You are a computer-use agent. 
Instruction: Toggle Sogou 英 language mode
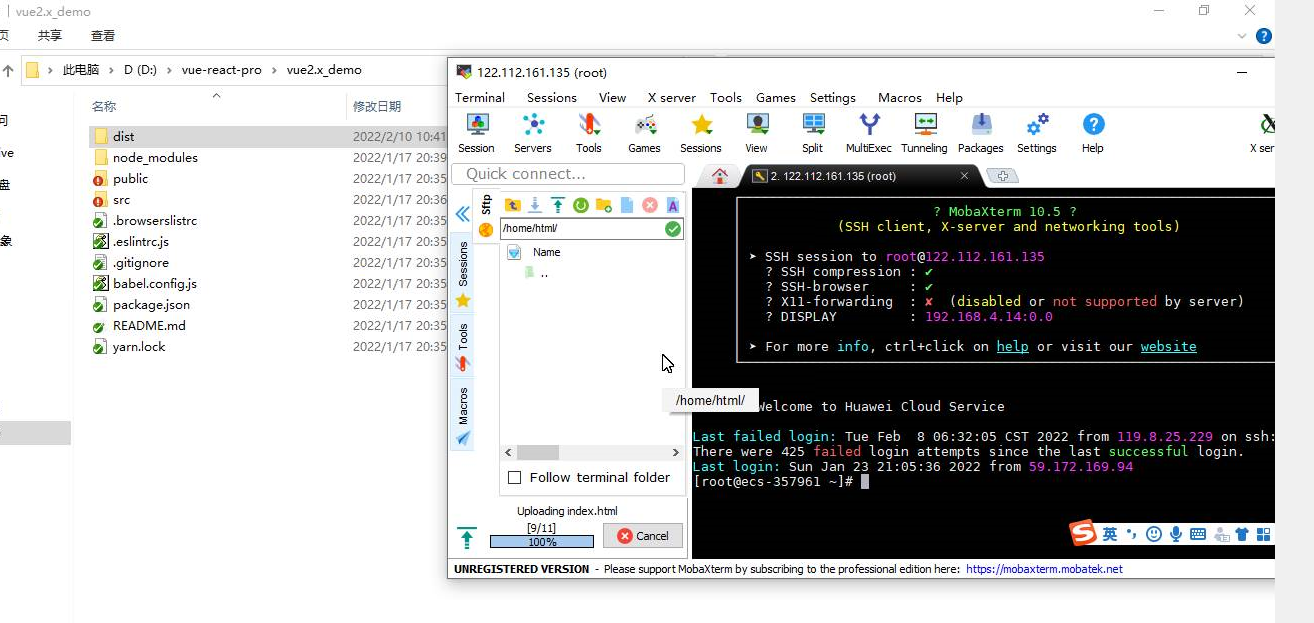pos(1110,535)
